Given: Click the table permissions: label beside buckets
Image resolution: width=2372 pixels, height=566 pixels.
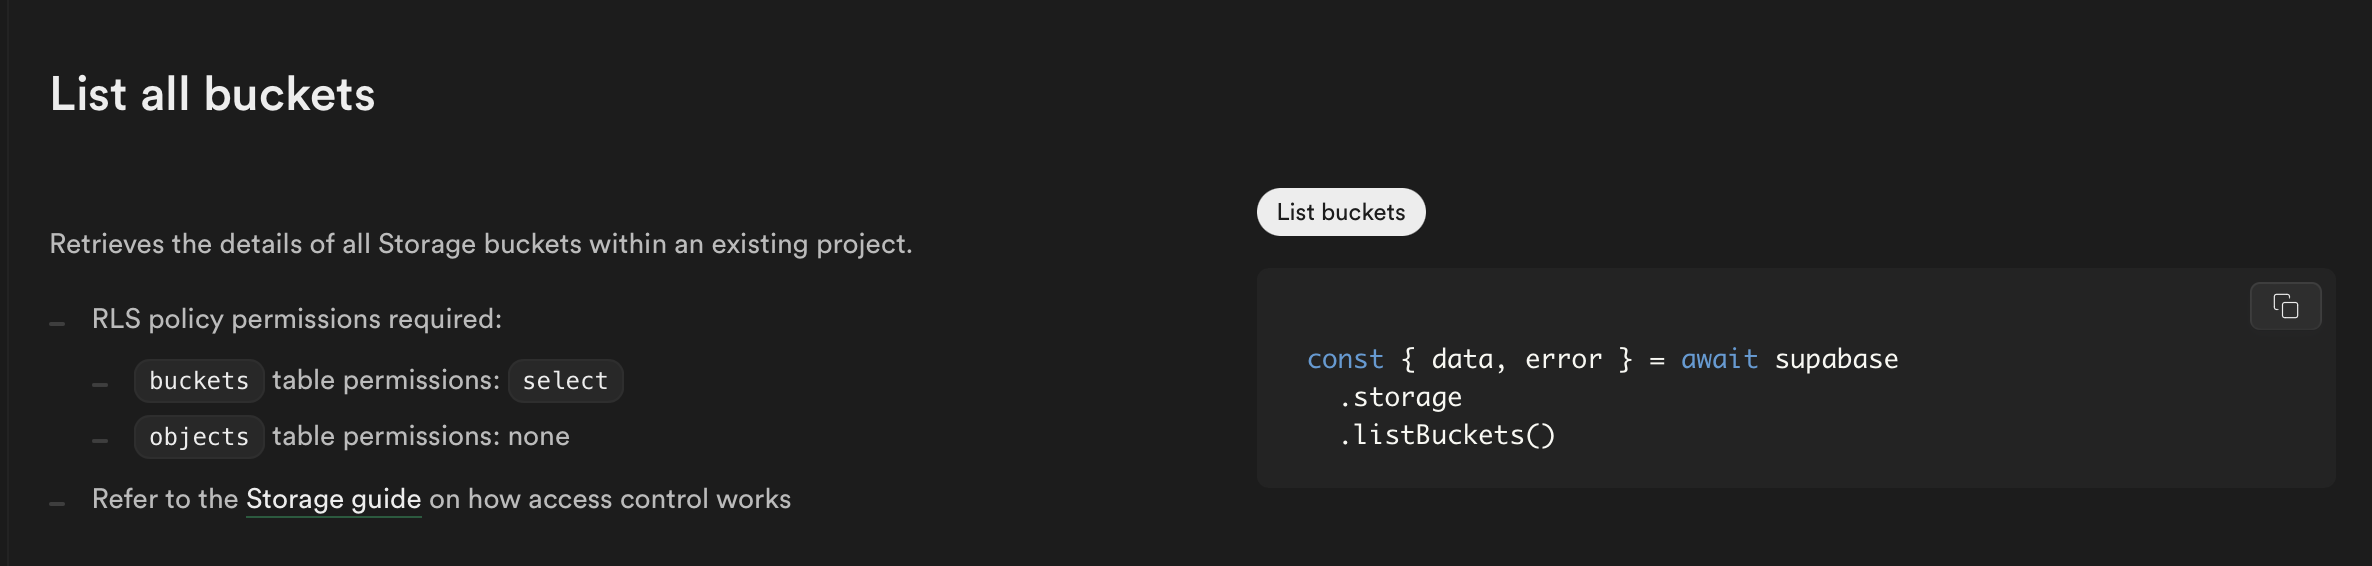Looking at the screenshot, I should [x=386, y=380].
